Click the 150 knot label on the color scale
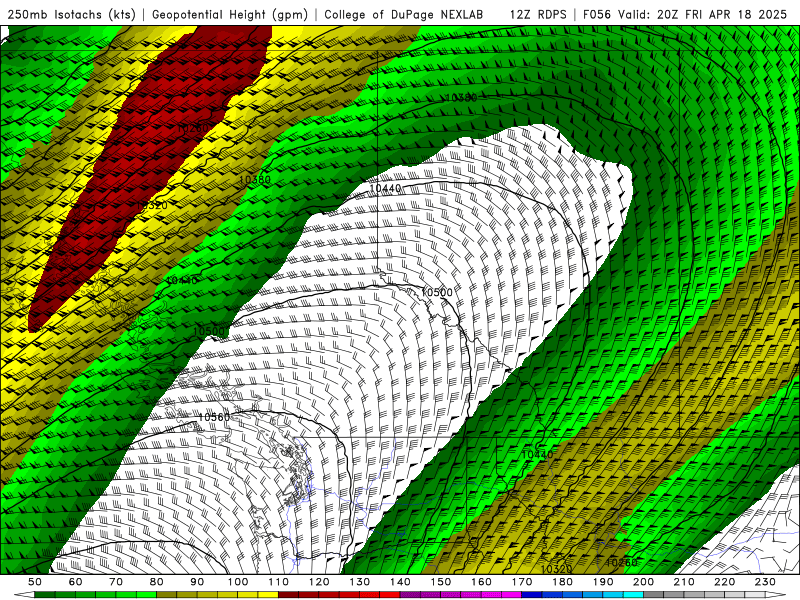Image resolution: width=800 pixels, height=600 pixels. (x=440, y=582)
